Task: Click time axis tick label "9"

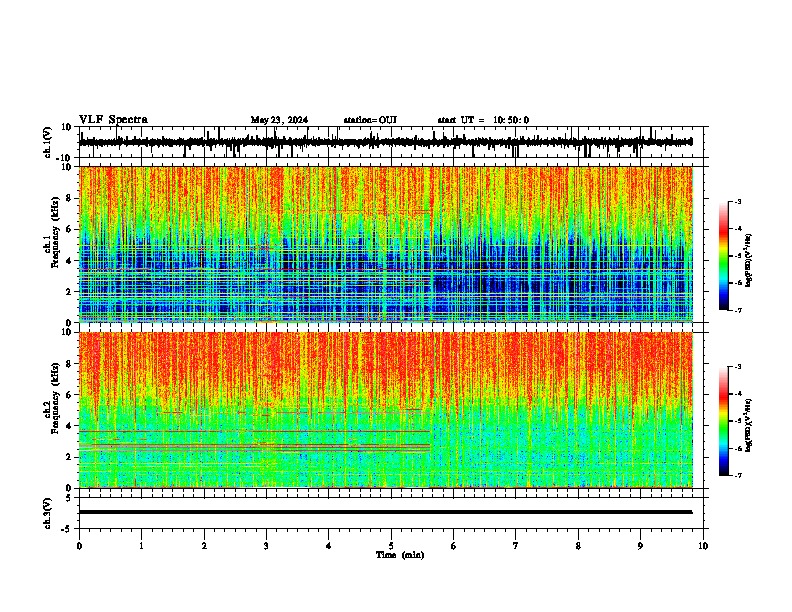Action: pyautogui.click(x=640, y=546)
